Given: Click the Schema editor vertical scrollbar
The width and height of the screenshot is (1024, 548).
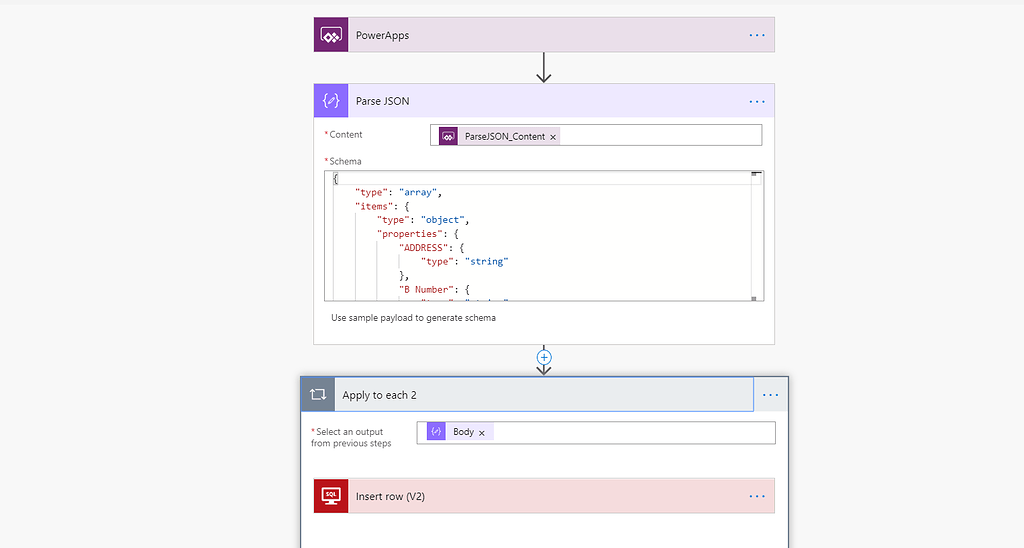Looking at the screenshot, I should tap(757, 235).
